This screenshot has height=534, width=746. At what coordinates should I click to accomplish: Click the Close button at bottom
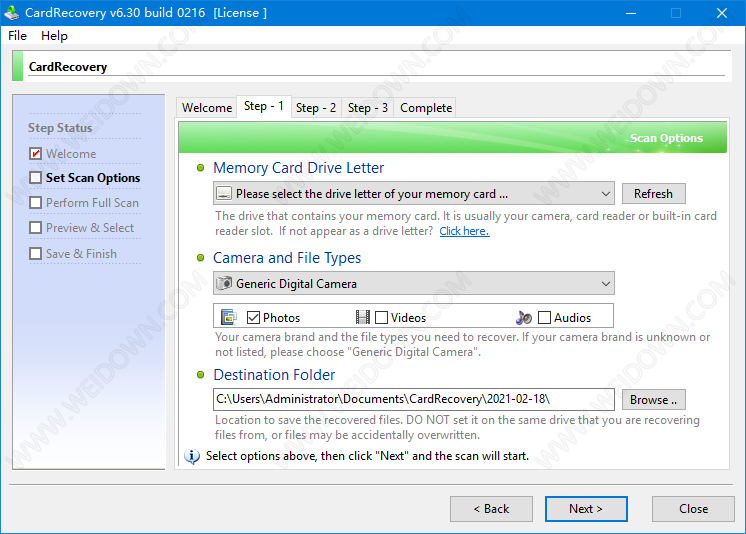(x=693, y=509)
